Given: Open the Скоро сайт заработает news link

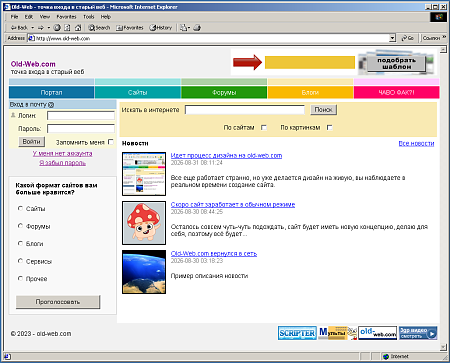Looking at the screenshot, I should click(x=233, y=204).
